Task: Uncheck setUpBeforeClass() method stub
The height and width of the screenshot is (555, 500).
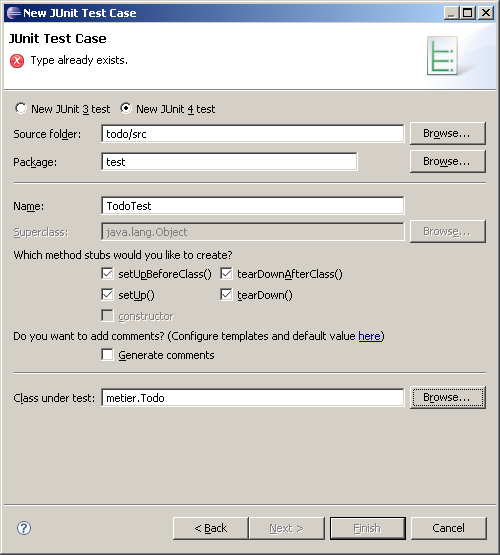Action: pos(107,274)
